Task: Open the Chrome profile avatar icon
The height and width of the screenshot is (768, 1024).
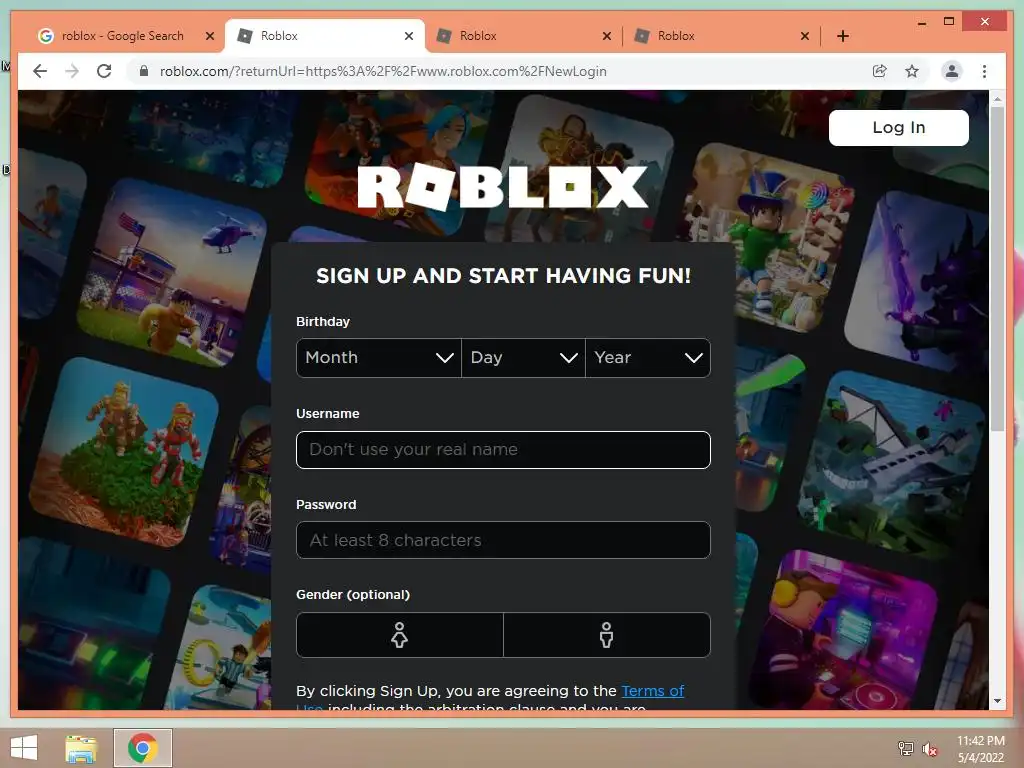Action: [x=952, y=71]
